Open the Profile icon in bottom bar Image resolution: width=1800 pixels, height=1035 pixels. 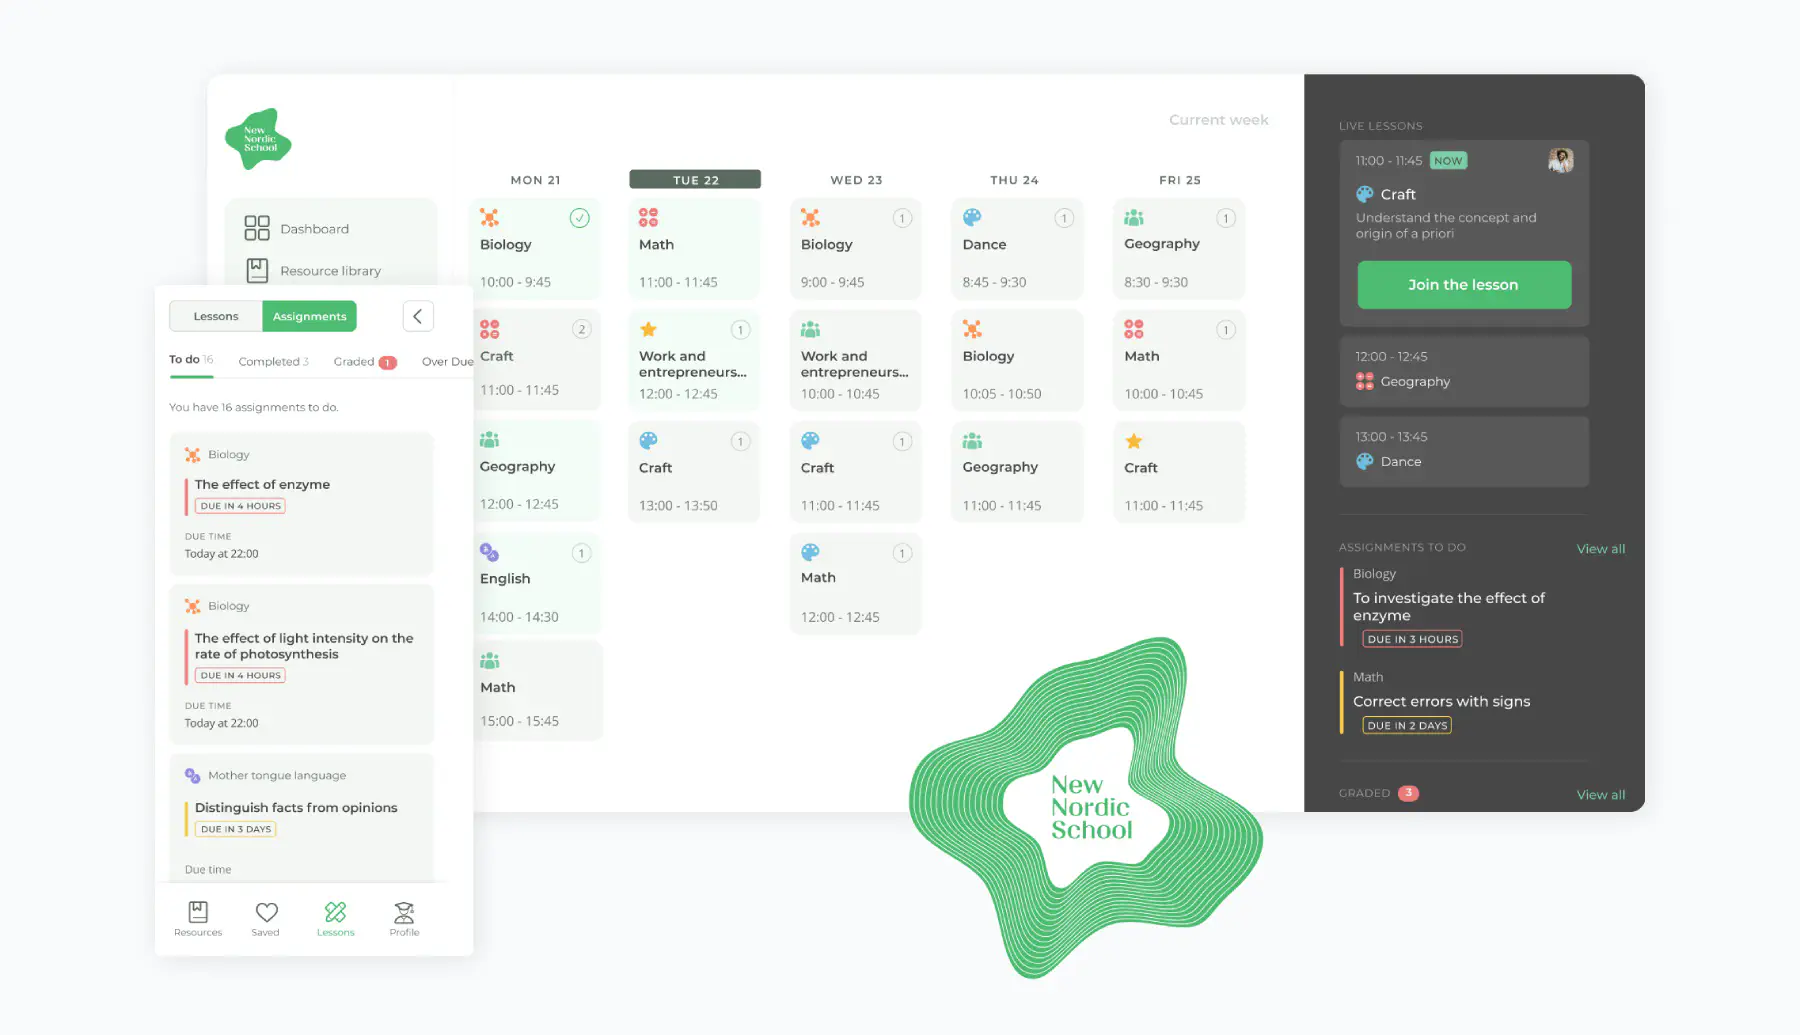pyautogui.click(x=404, y=914)
